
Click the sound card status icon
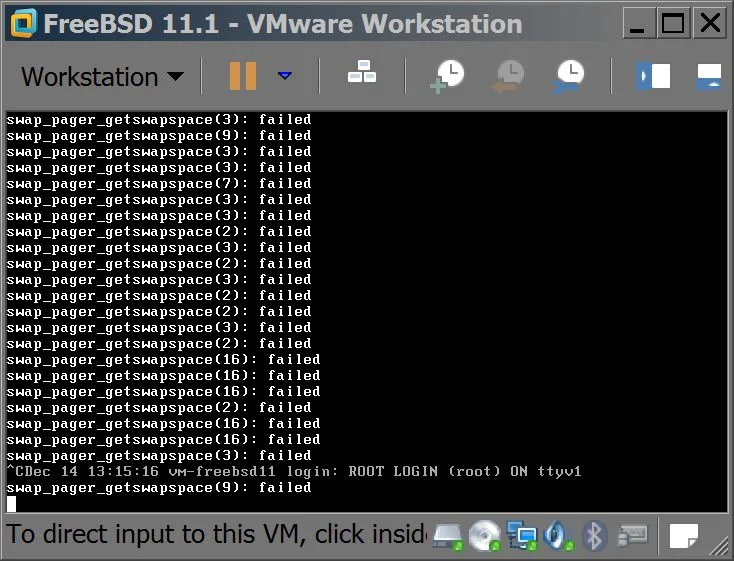558,535
